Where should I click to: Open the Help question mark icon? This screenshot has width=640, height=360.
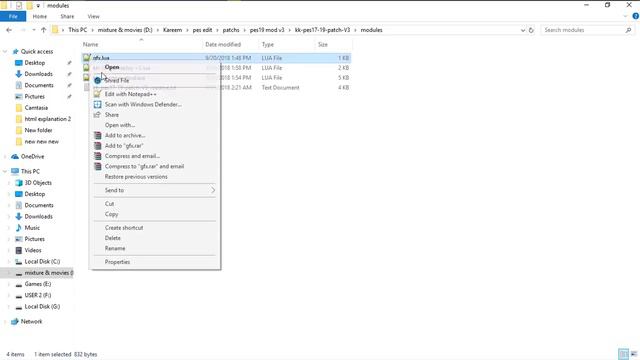[x=636, y=16]
